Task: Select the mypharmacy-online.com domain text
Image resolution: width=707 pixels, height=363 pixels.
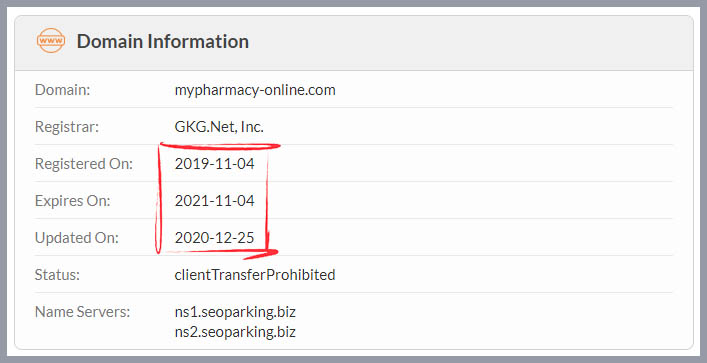Action: [255, 90]
